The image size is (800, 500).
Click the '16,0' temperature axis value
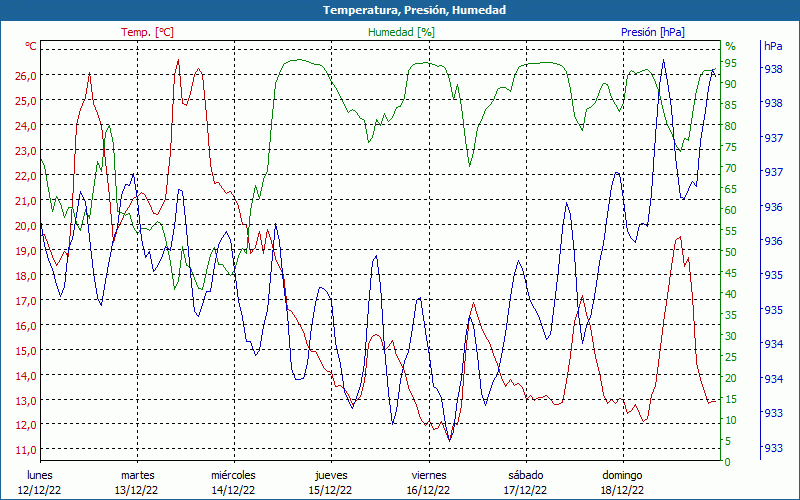pos(25,326)
